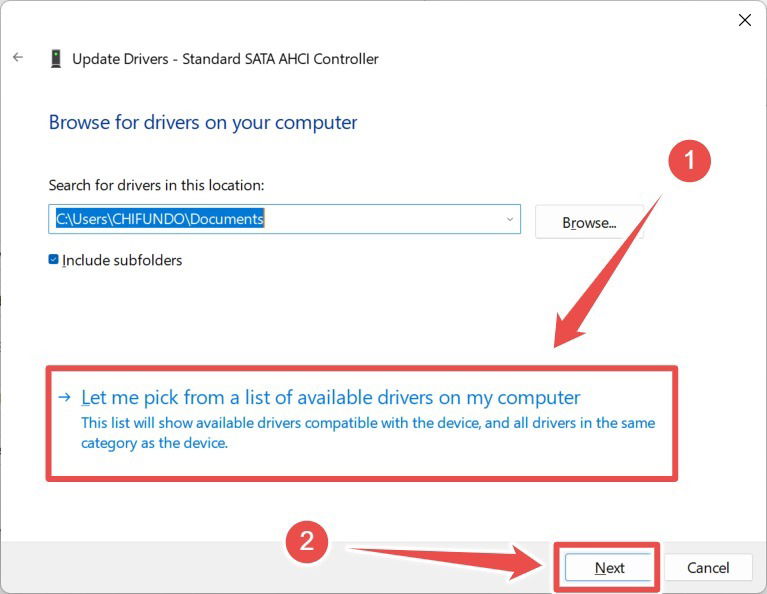
Task: Click the description text 'This list will show available drivers'
Action: [368, 433]
